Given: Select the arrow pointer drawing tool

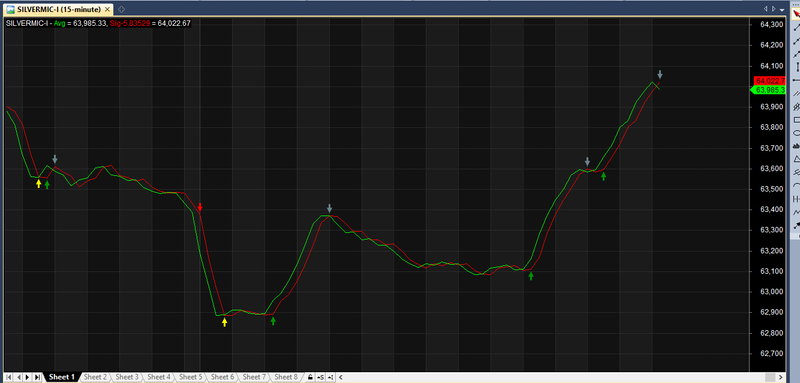Looking at the screenshot, I should tap(796, 14).
